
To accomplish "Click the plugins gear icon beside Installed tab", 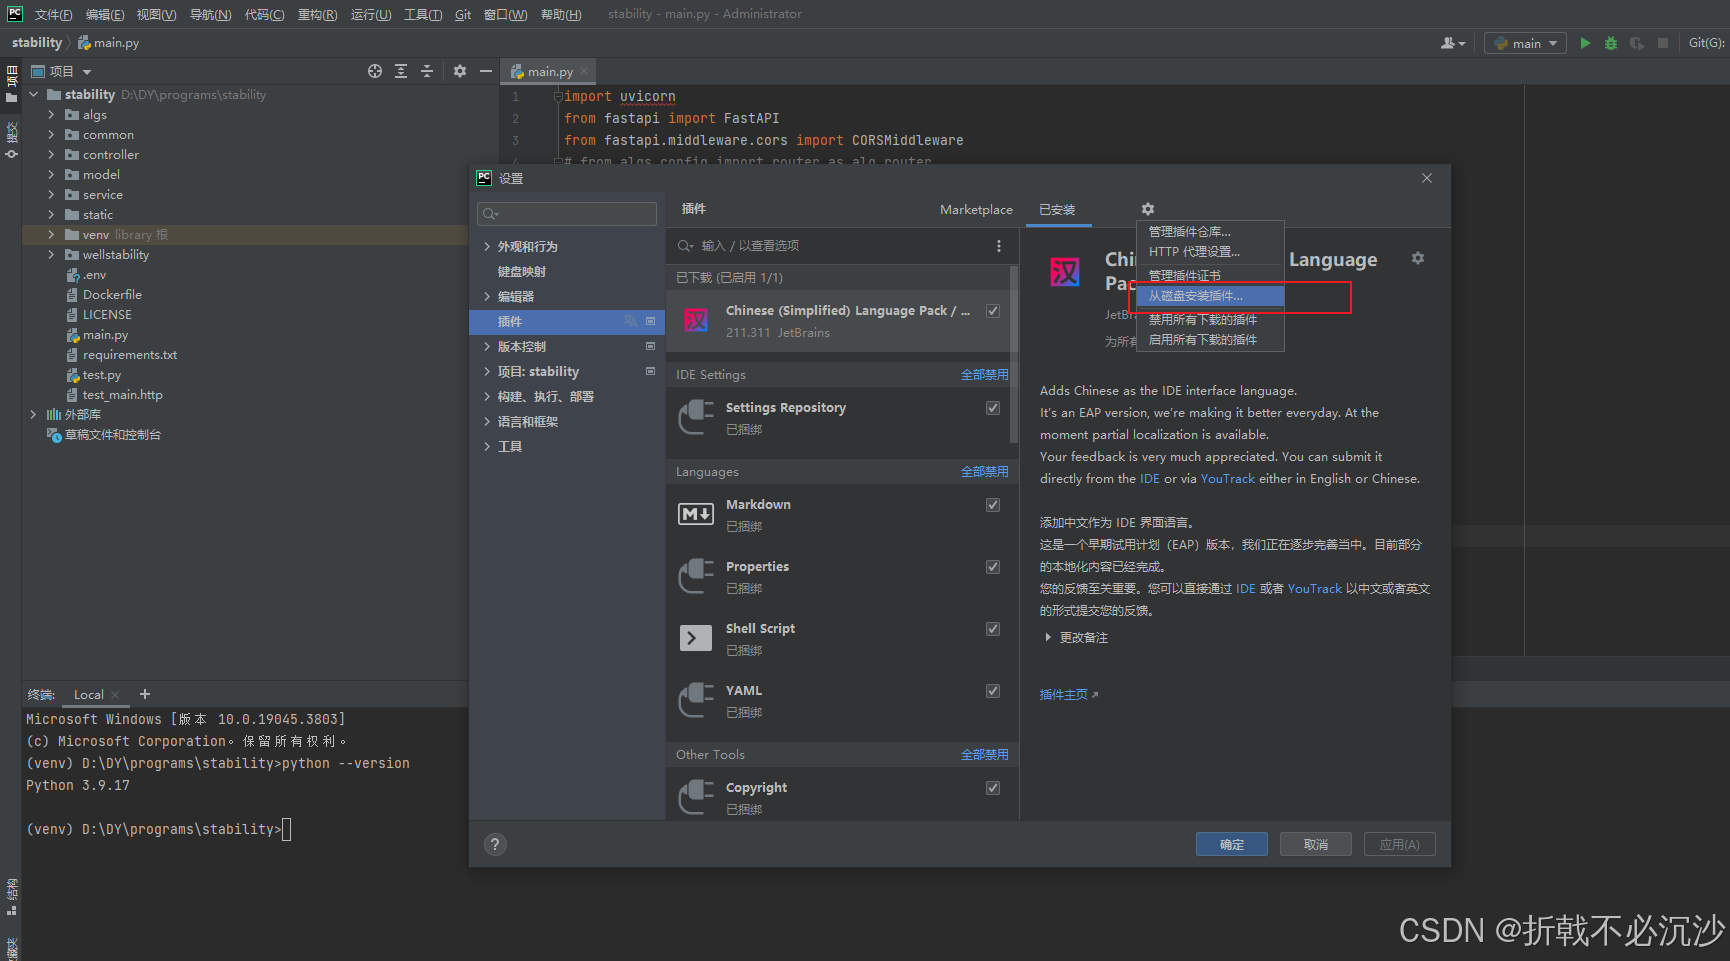I will [x=1148, y=209].
